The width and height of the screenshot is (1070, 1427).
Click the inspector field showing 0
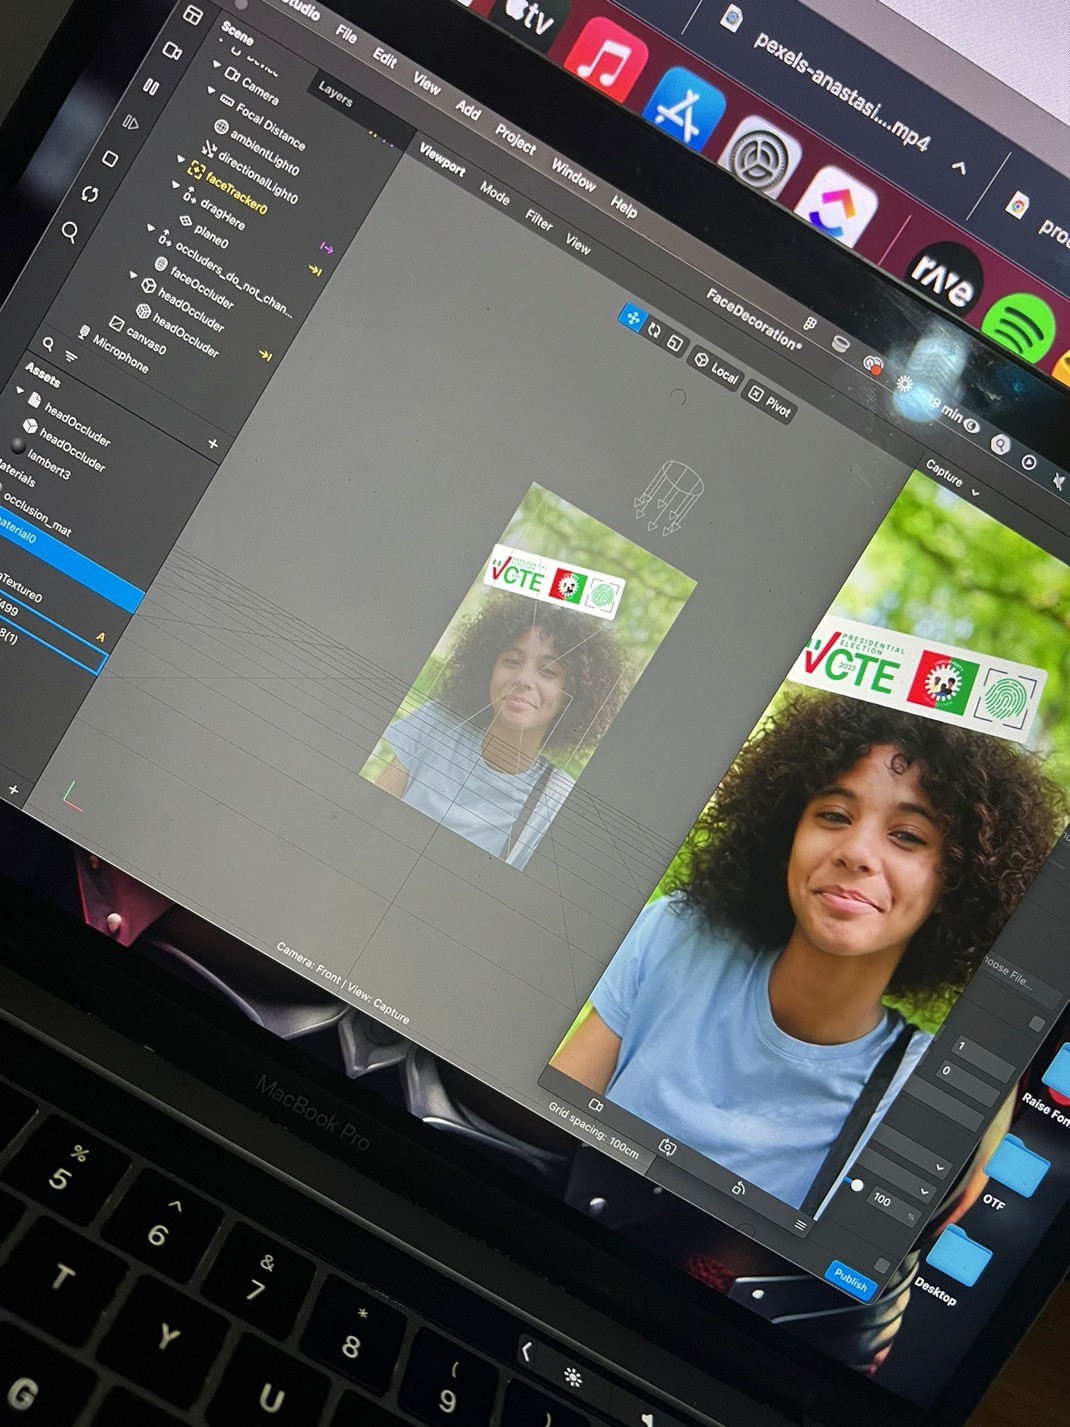pos(967,1083)
